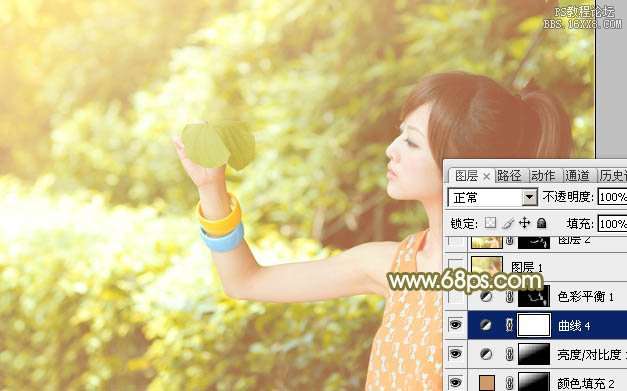The height and width of the screenshot is (391, 627).
Task: Click the lock position move icon
Action: (524, 223)
